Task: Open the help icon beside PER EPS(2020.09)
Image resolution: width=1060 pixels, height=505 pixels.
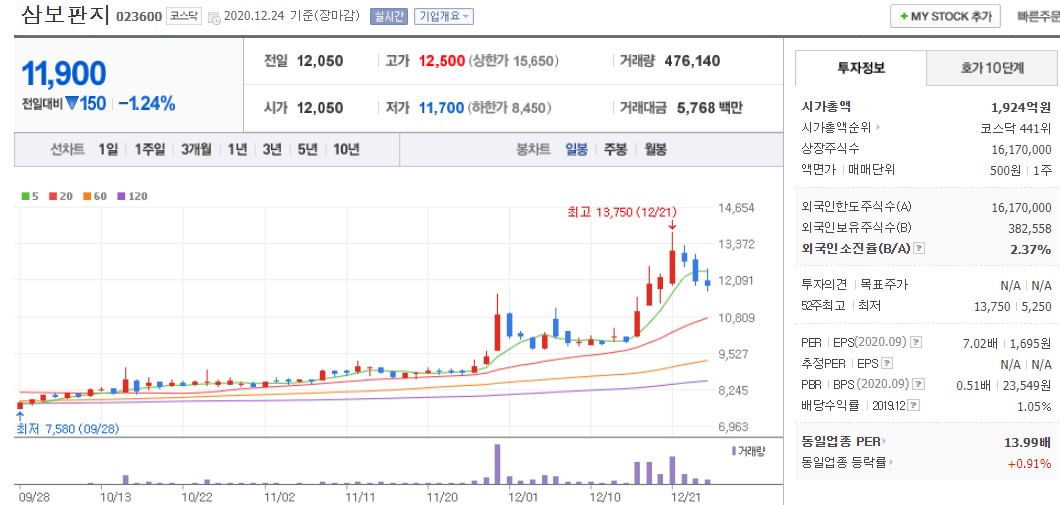Action: 916,343
